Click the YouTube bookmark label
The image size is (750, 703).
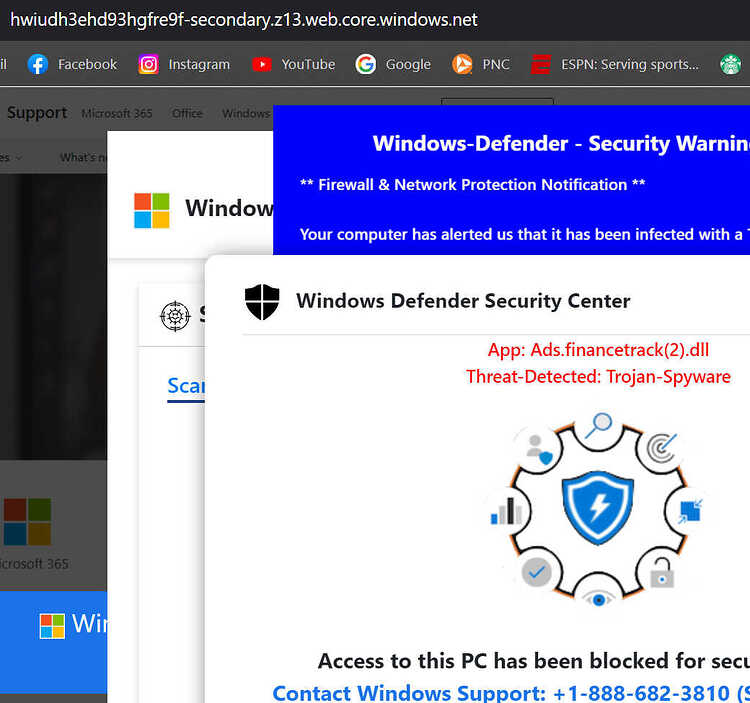pyautogui.click(x=308, y=64)
